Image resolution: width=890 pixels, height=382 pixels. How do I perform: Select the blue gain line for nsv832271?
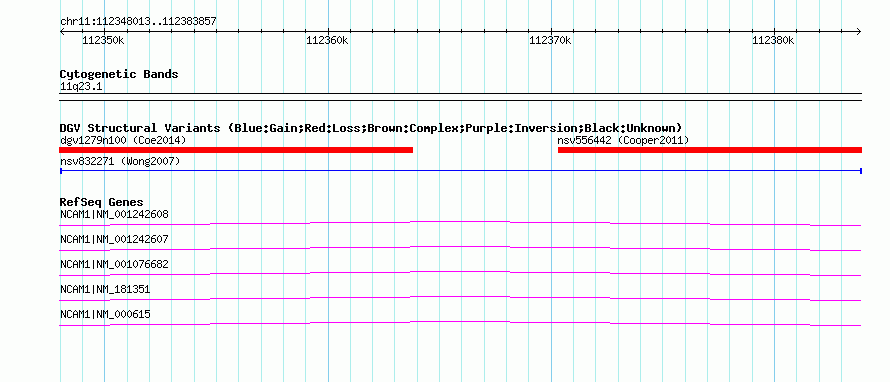tap(461, 170)
